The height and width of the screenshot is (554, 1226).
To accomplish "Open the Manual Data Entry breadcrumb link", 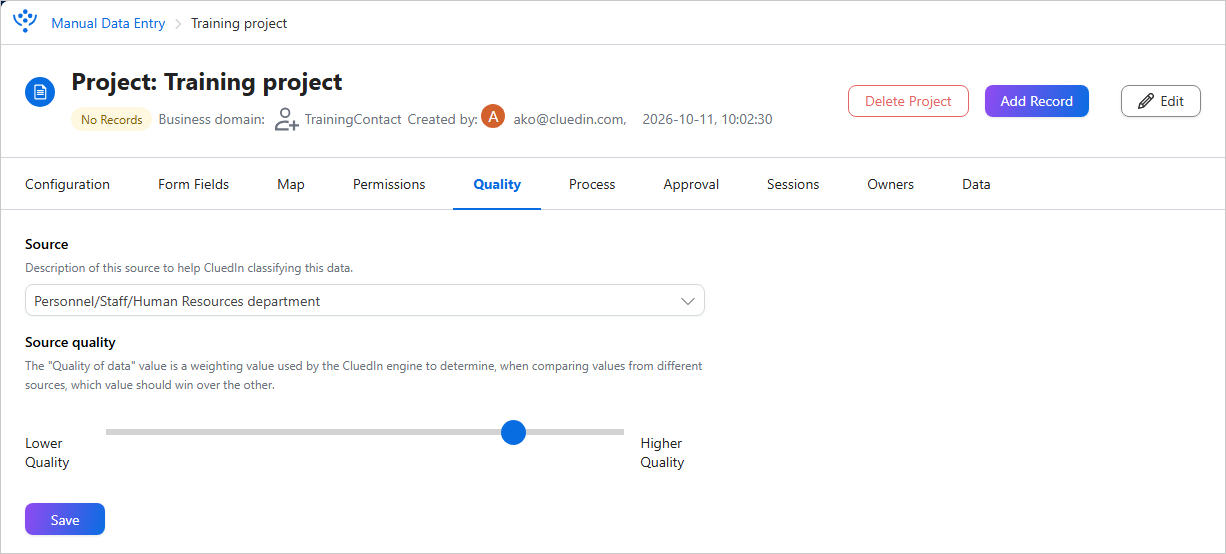I will tap(108, 23).
